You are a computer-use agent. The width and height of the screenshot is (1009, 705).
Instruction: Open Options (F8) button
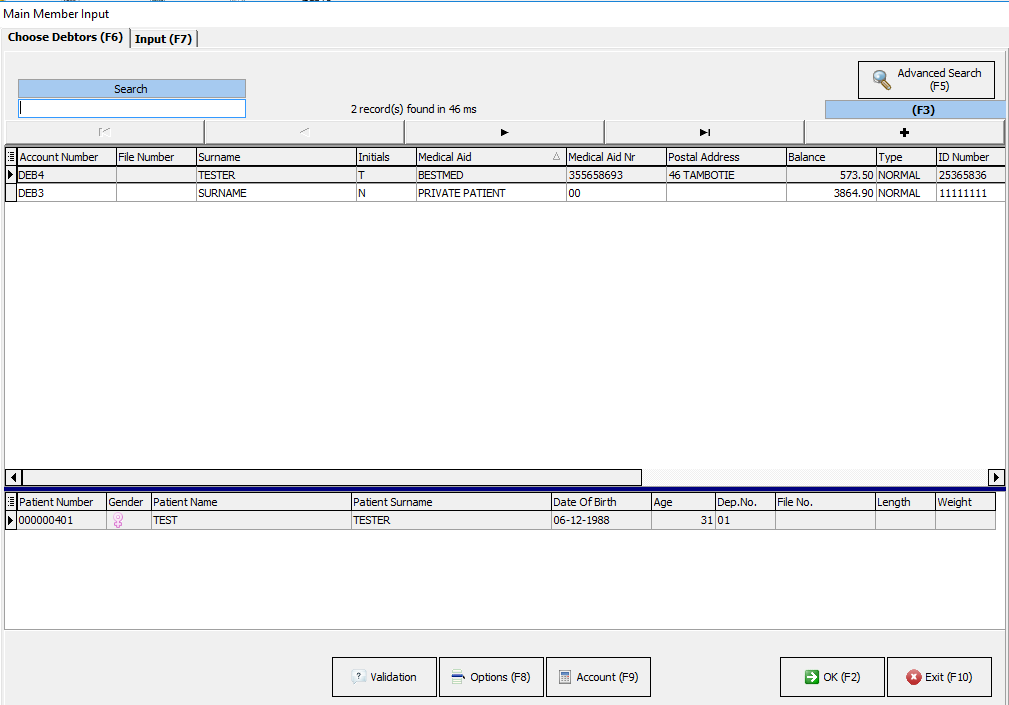point(491,677)
